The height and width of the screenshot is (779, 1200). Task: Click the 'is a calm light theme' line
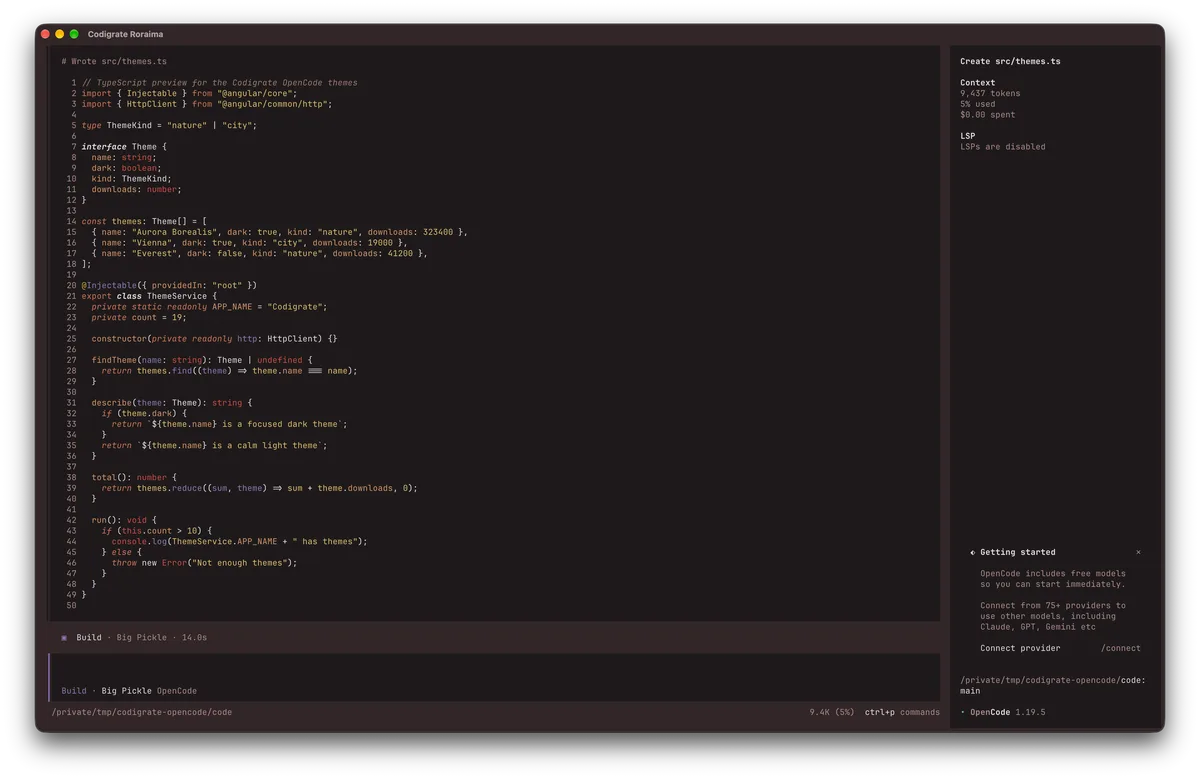(214, 445)
